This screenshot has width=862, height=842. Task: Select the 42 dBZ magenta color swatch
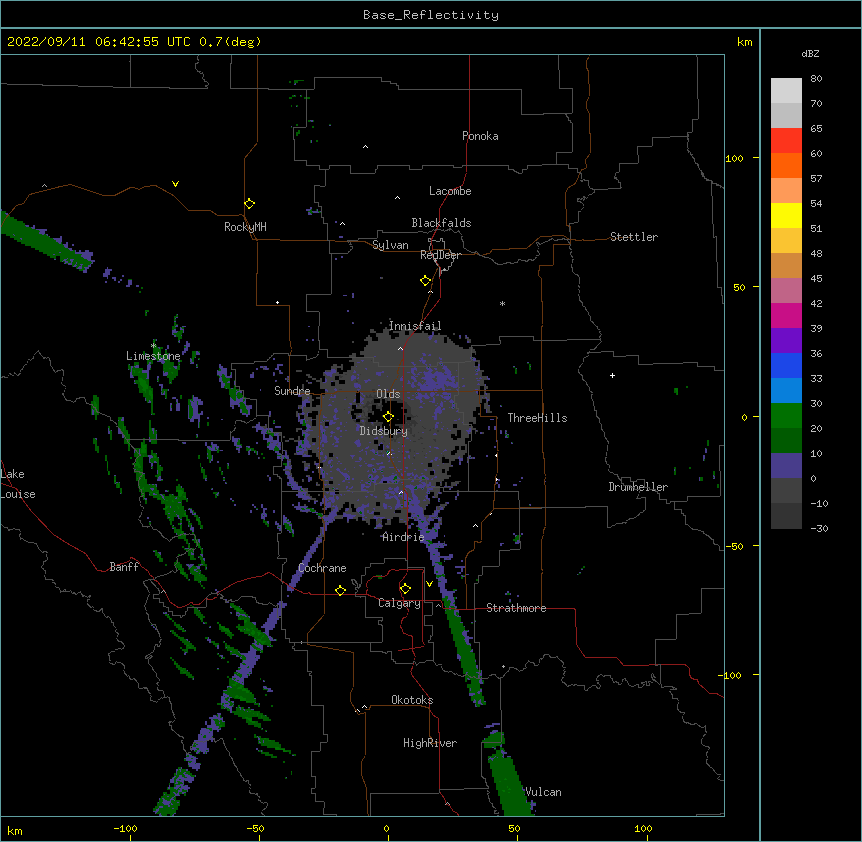786,315
